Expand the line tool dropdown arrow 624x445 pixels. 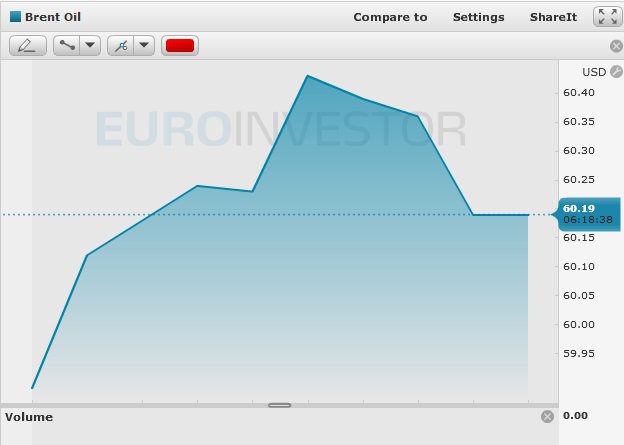click(90, 46)
